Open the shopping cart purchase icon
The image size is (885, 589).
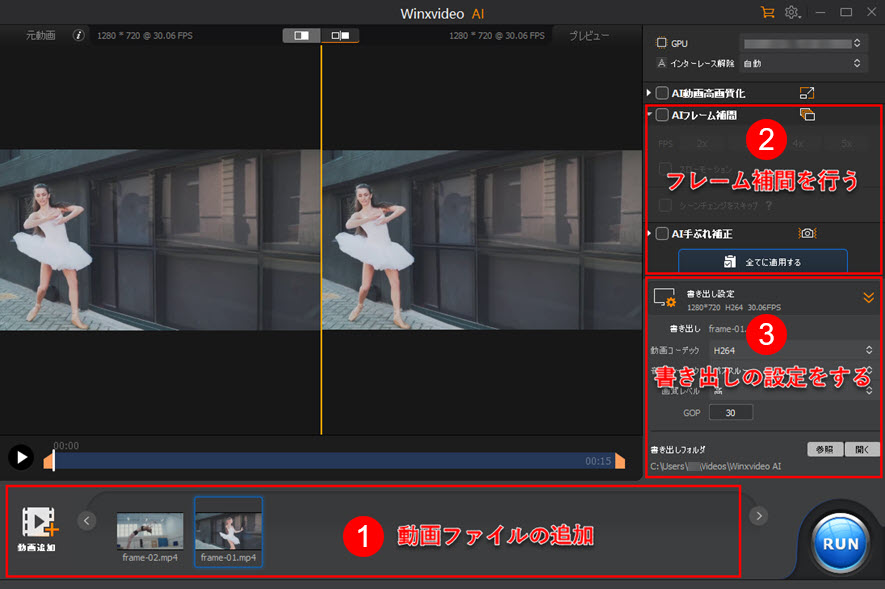[x=767, y=12]
